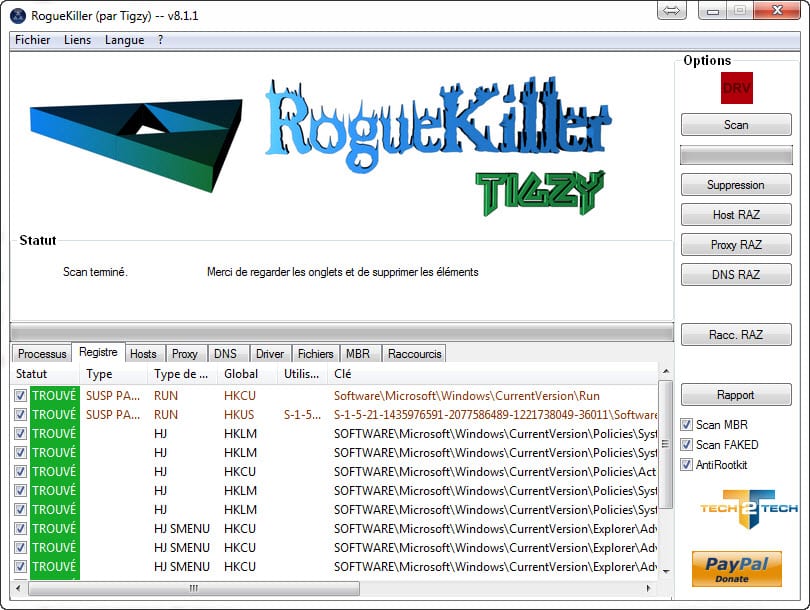Click the results list scroll-up arrow
The height and width of the screenshot is (610, 810).
[666, 371]
